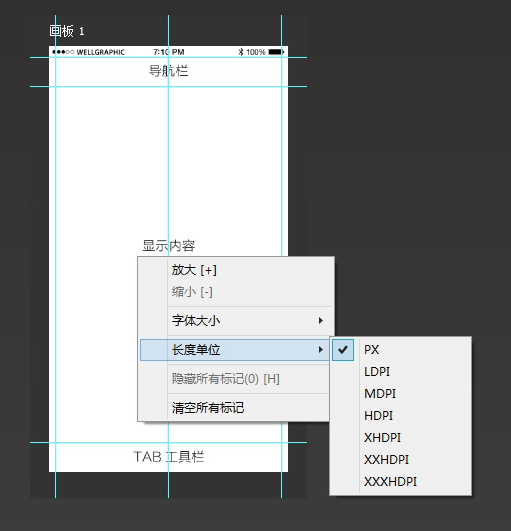The image size is (511, 531).
Task: Choose 放大 [+] from the context menu
Action: point(236,270)
